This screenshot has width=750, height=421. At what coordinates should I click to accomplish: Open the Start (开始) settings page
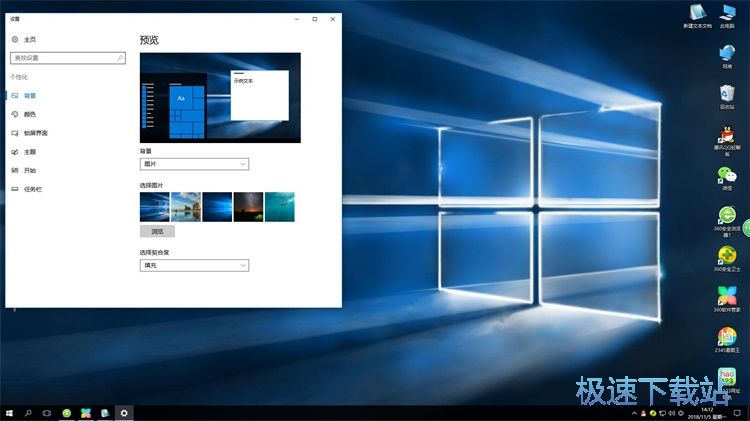pos(30,170)
